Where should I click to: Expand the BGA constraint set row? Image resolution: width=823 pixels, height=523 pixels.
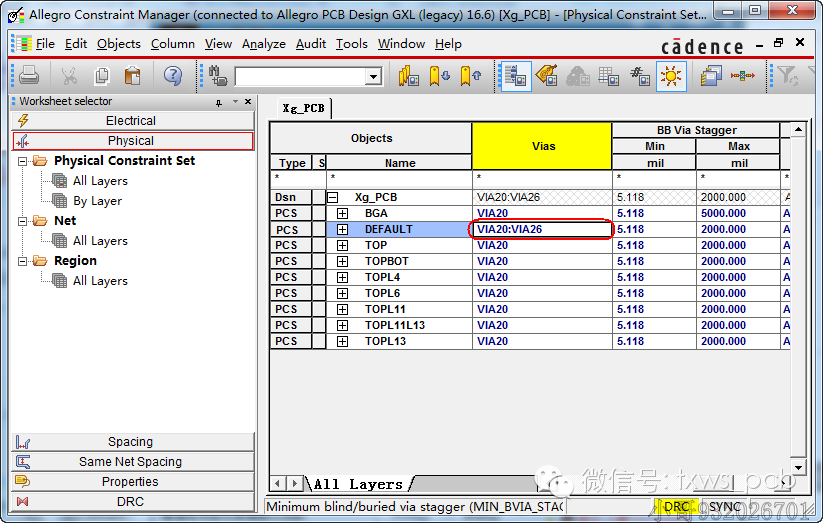342,213
